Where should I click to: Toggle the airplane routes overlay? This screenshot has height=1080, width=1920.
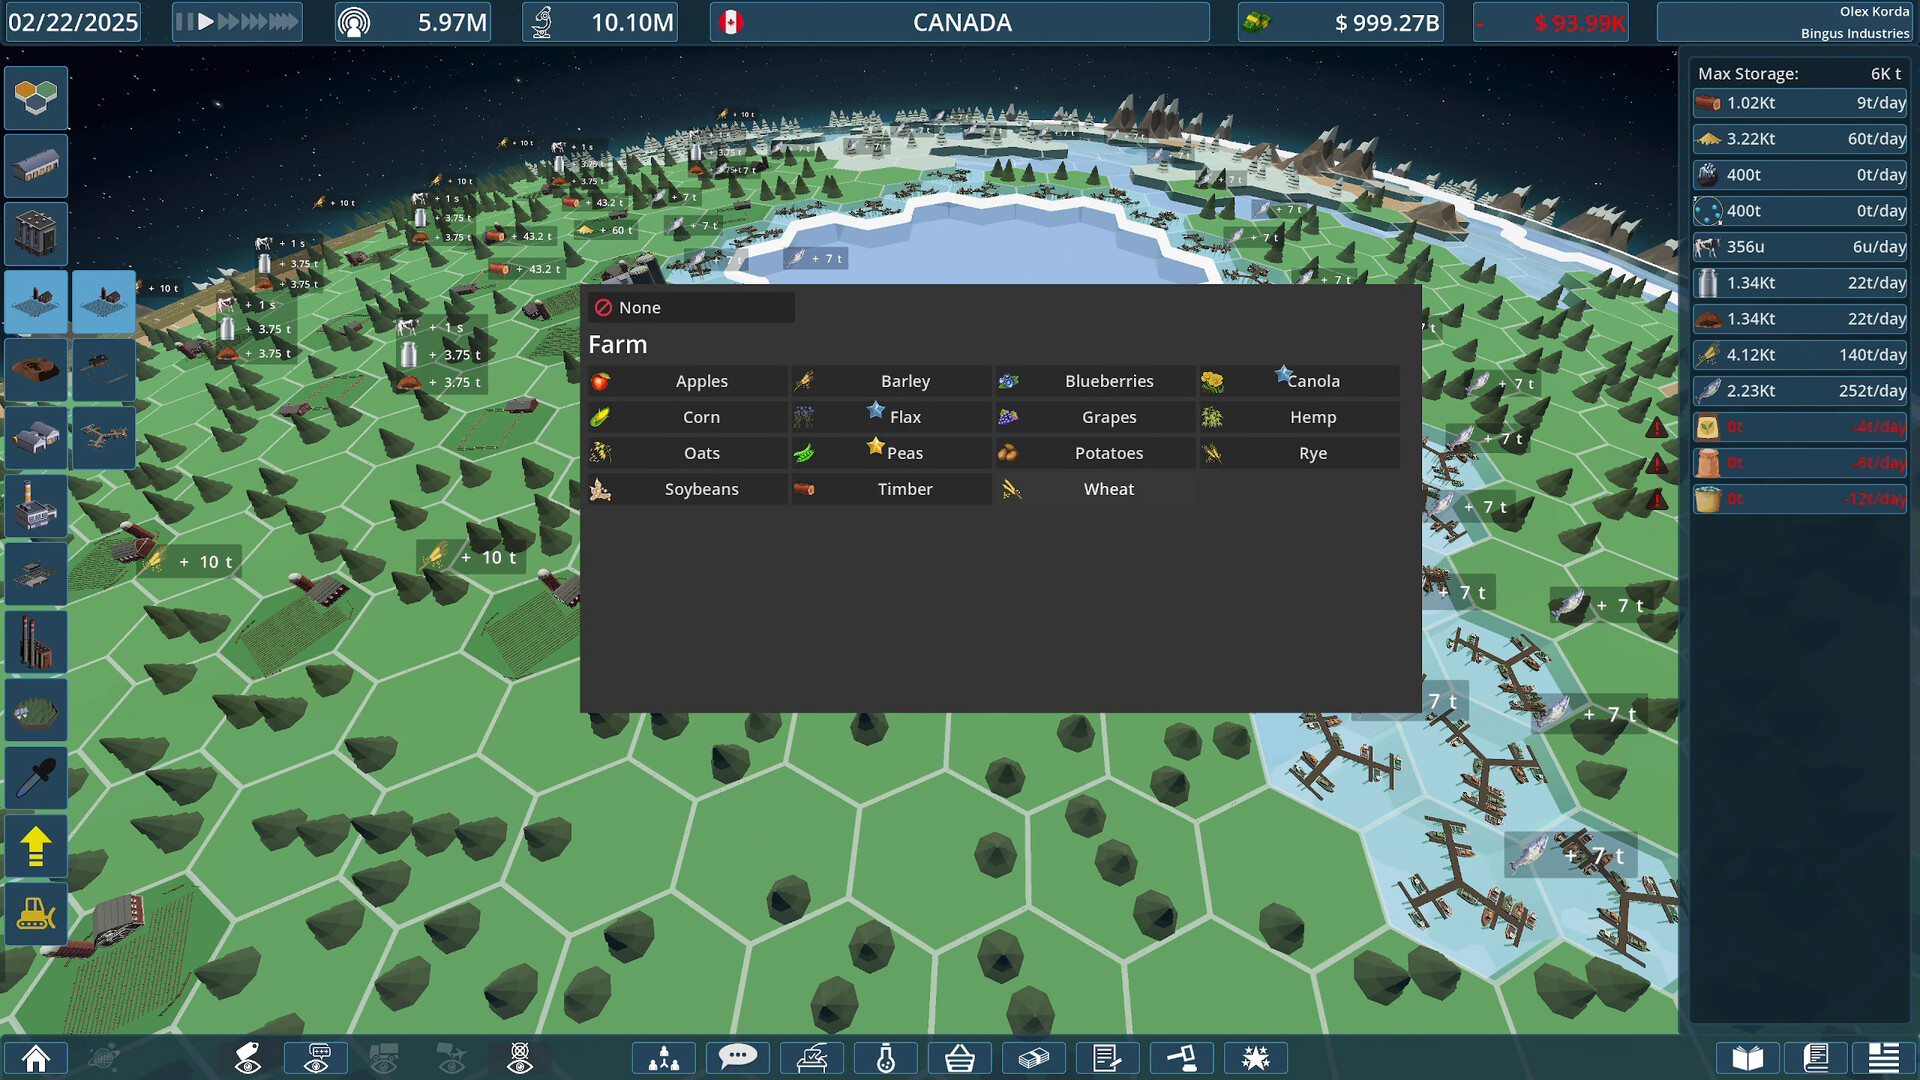click(452, 1057)
